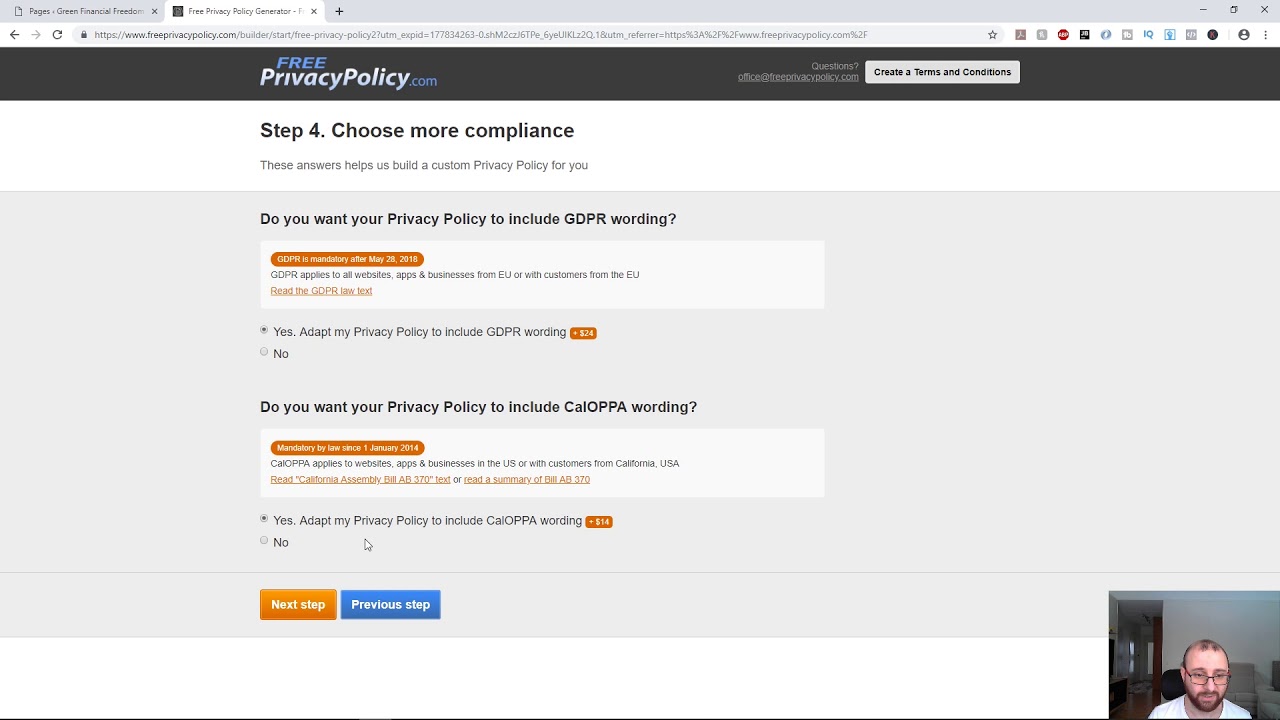The height and width of the screenshot is (720, 1280).
Task: Open a new browser tab with plus
Action: pos(339,11)
